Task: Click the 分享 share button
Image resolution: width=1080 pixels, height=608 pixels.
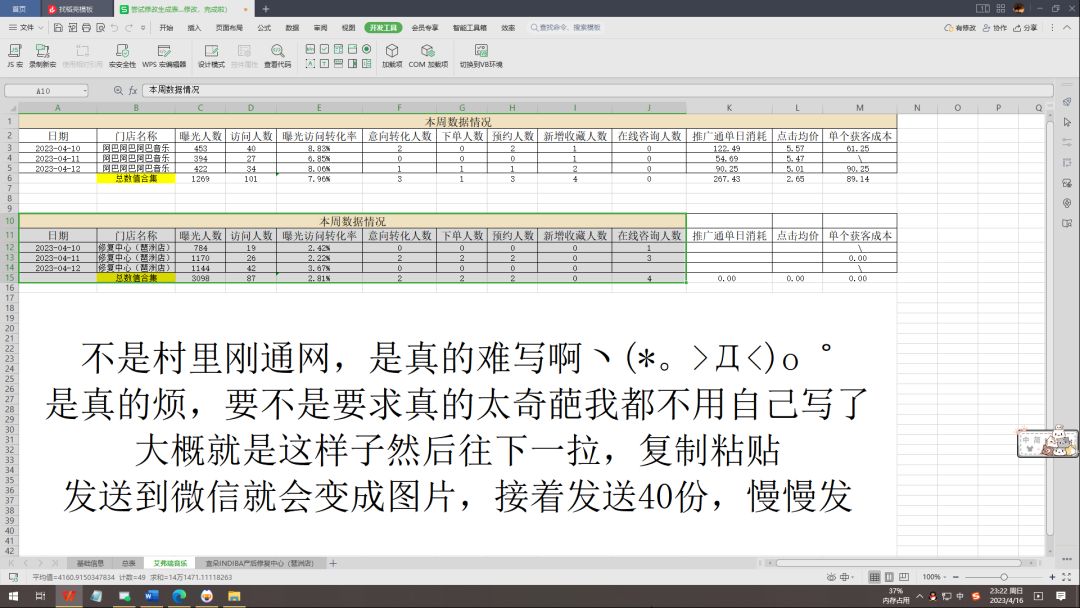Action: [1025, 28]
